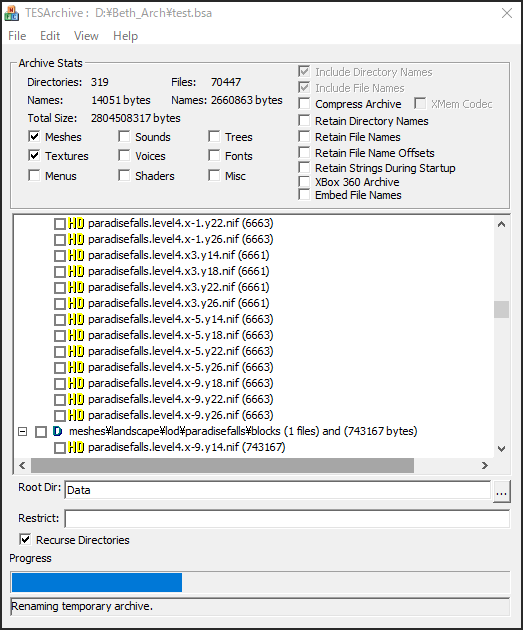
Task: Select file paradisefalls.level4.x-9.y22.nif (6663)
Action: (x=180, y=399)
